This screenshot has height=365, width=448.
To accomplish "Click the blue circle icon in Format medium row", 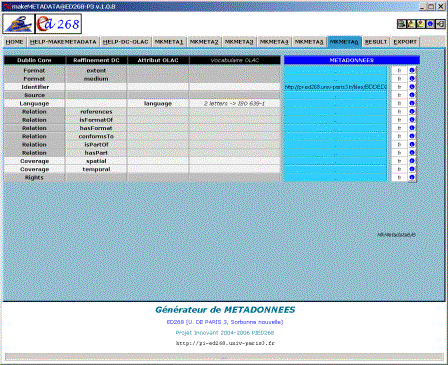I will 412,79.
